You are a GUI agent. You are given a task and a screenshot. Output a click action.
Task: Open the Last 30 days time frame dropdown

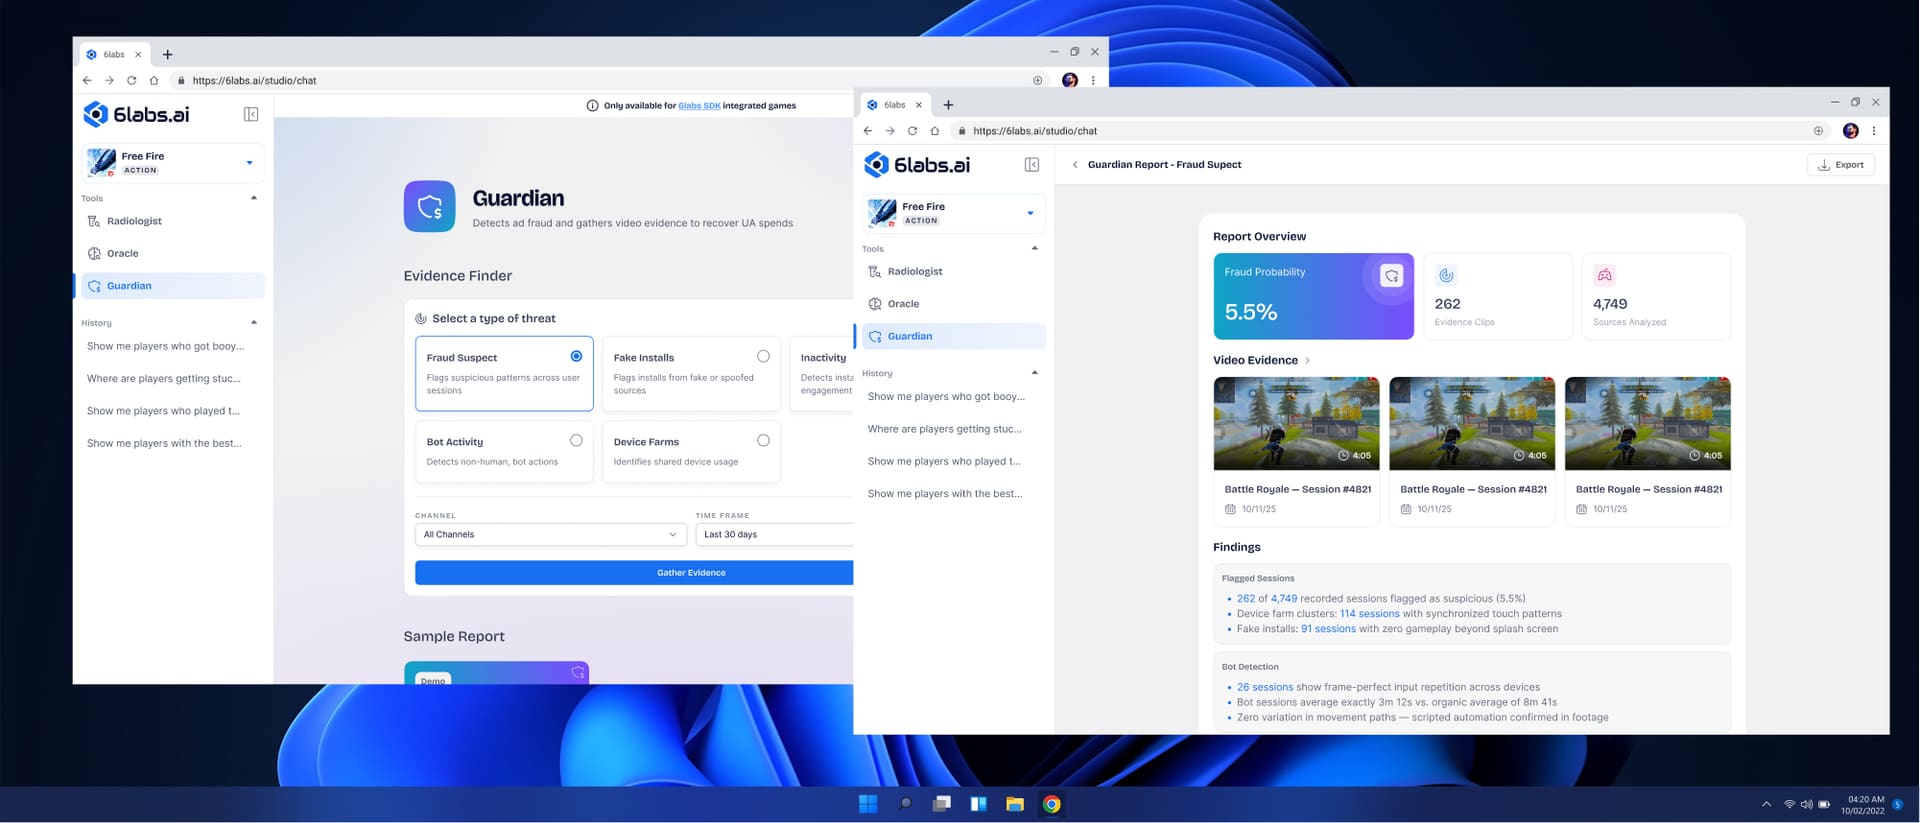click(x=775, y=534)
